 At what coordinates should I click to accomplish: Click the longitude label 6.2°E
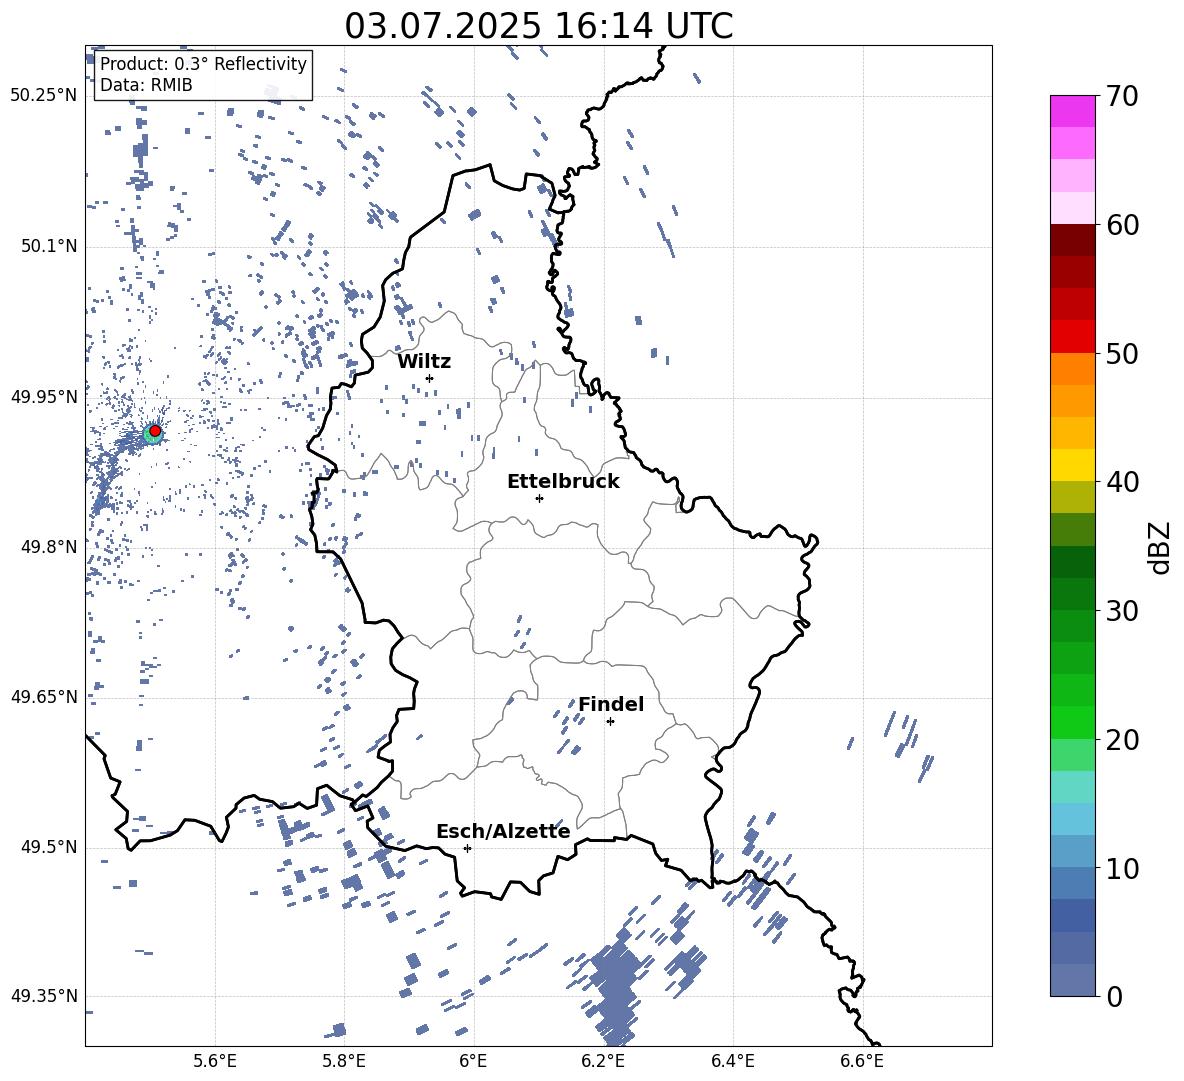pos(603,1061)
